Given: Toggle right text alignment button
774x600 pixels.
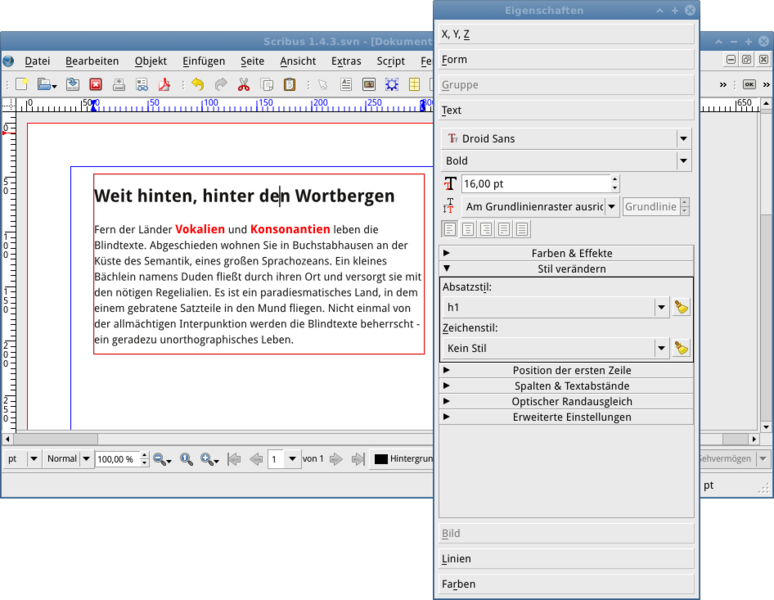Looking at the screenshot, I should [x=486, y=229].
